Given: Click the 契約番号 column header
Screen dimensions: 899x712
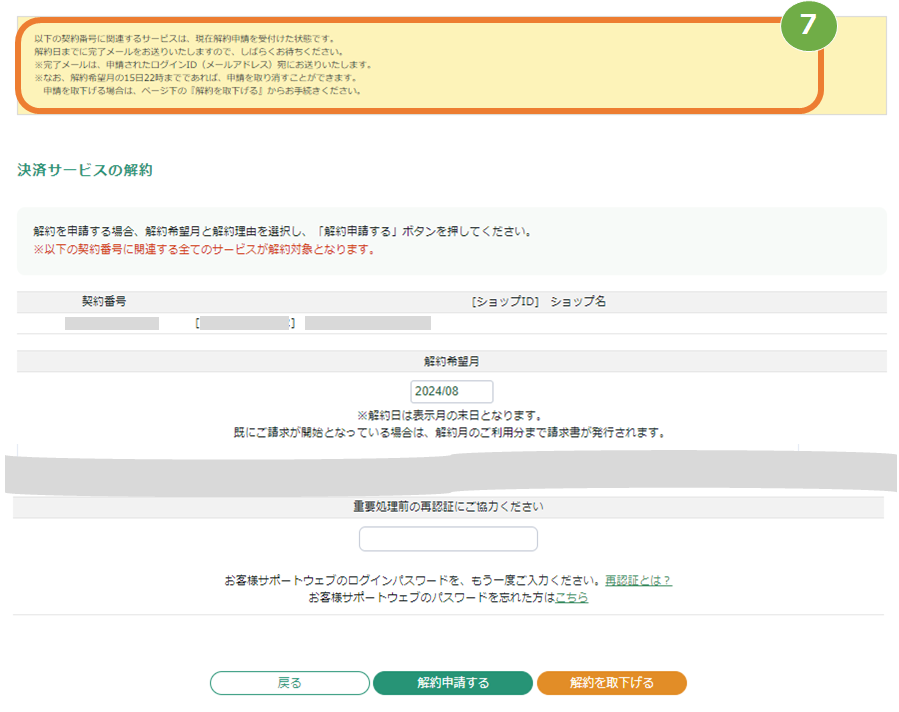Looking at the screenshot, I should click(104, 302).
